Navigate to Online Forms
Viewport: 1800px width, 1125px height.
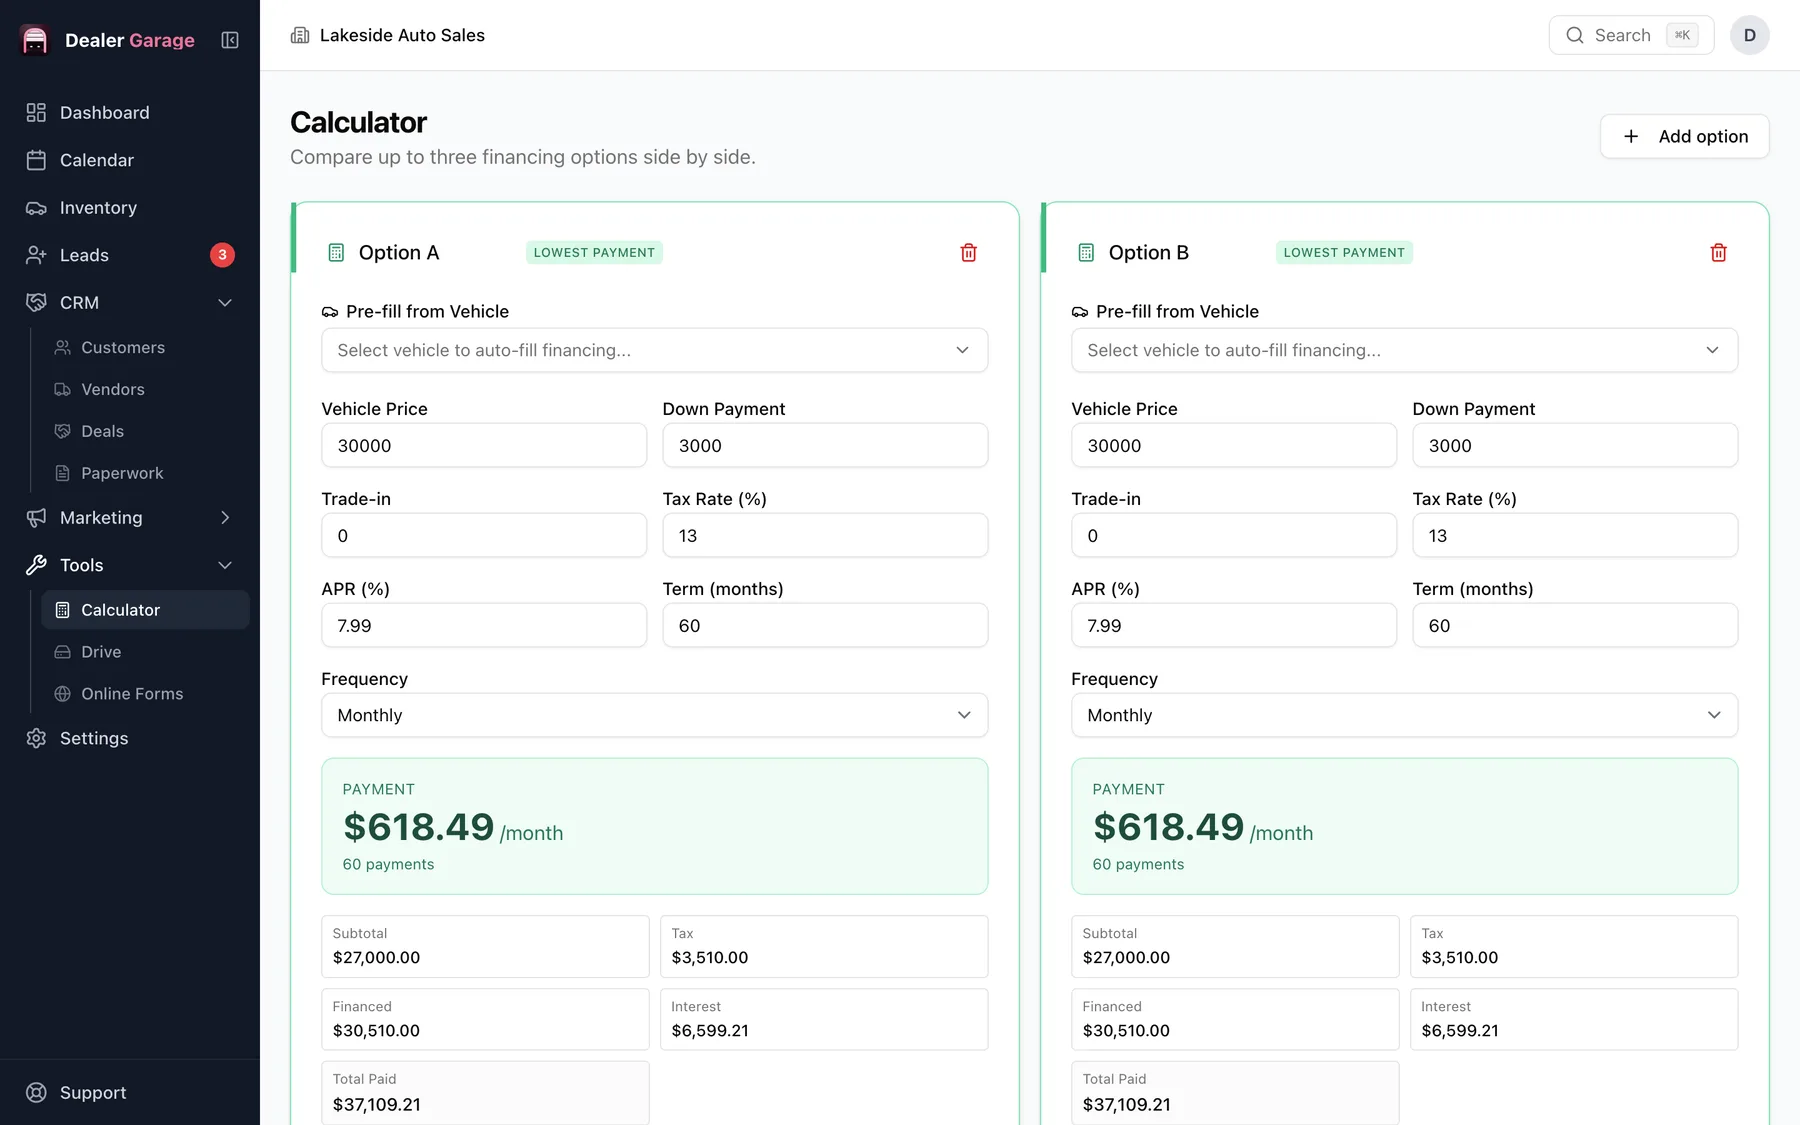[146, 694]
